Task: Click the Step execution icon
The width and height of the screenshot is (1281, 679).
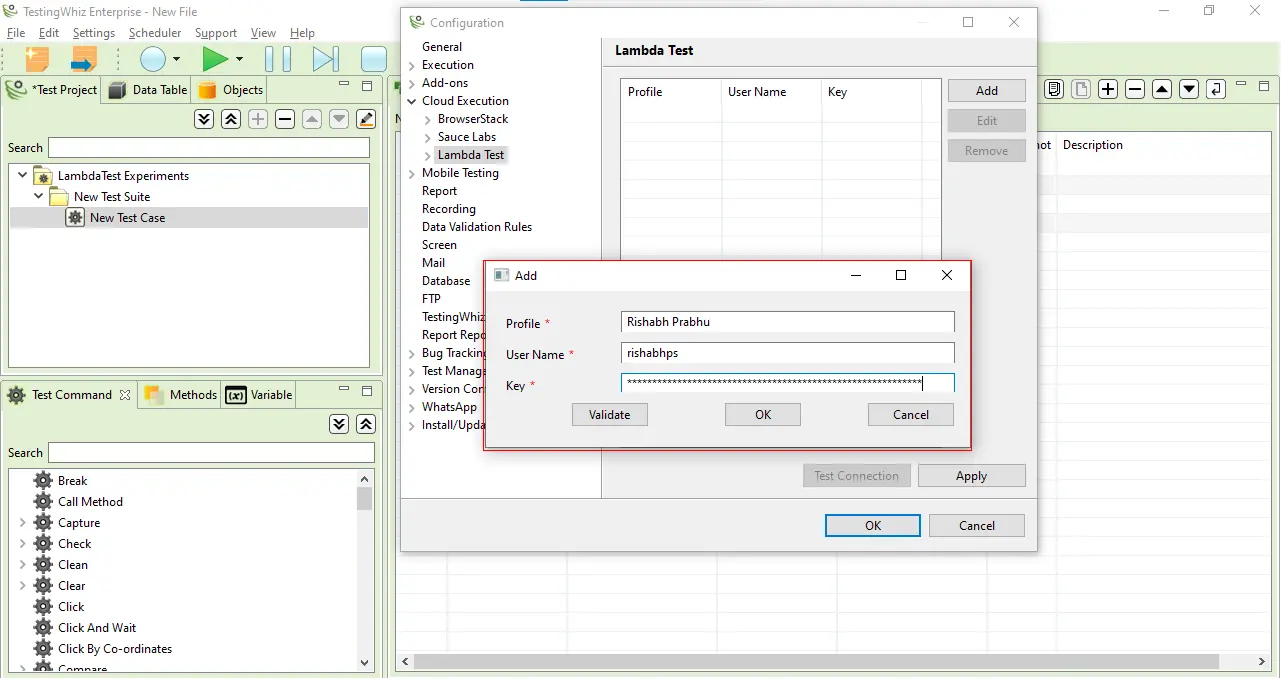Action: coord(325,58)
